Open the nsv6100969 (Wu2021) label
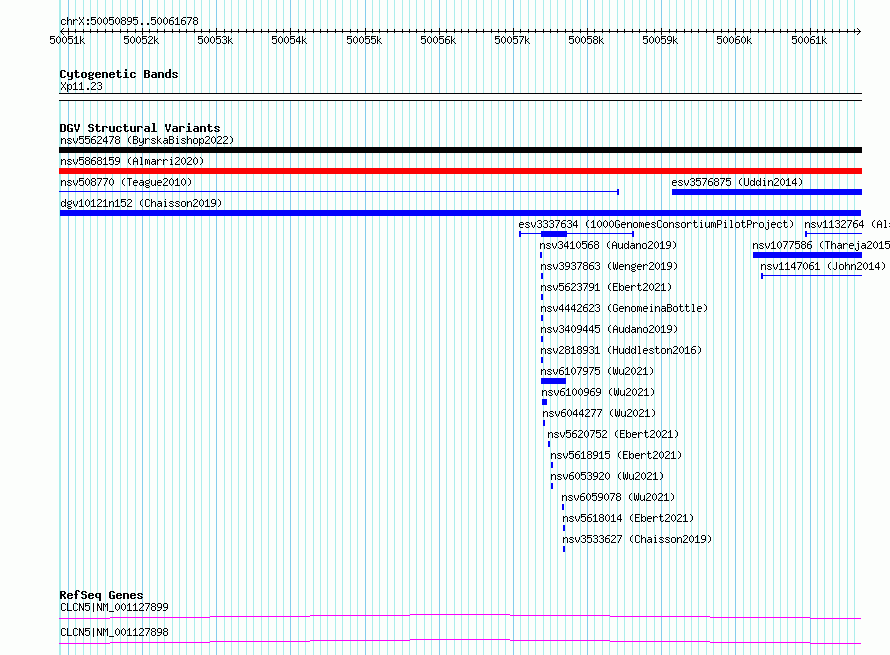Screen dimensions: 890x655 pos(598,392)
